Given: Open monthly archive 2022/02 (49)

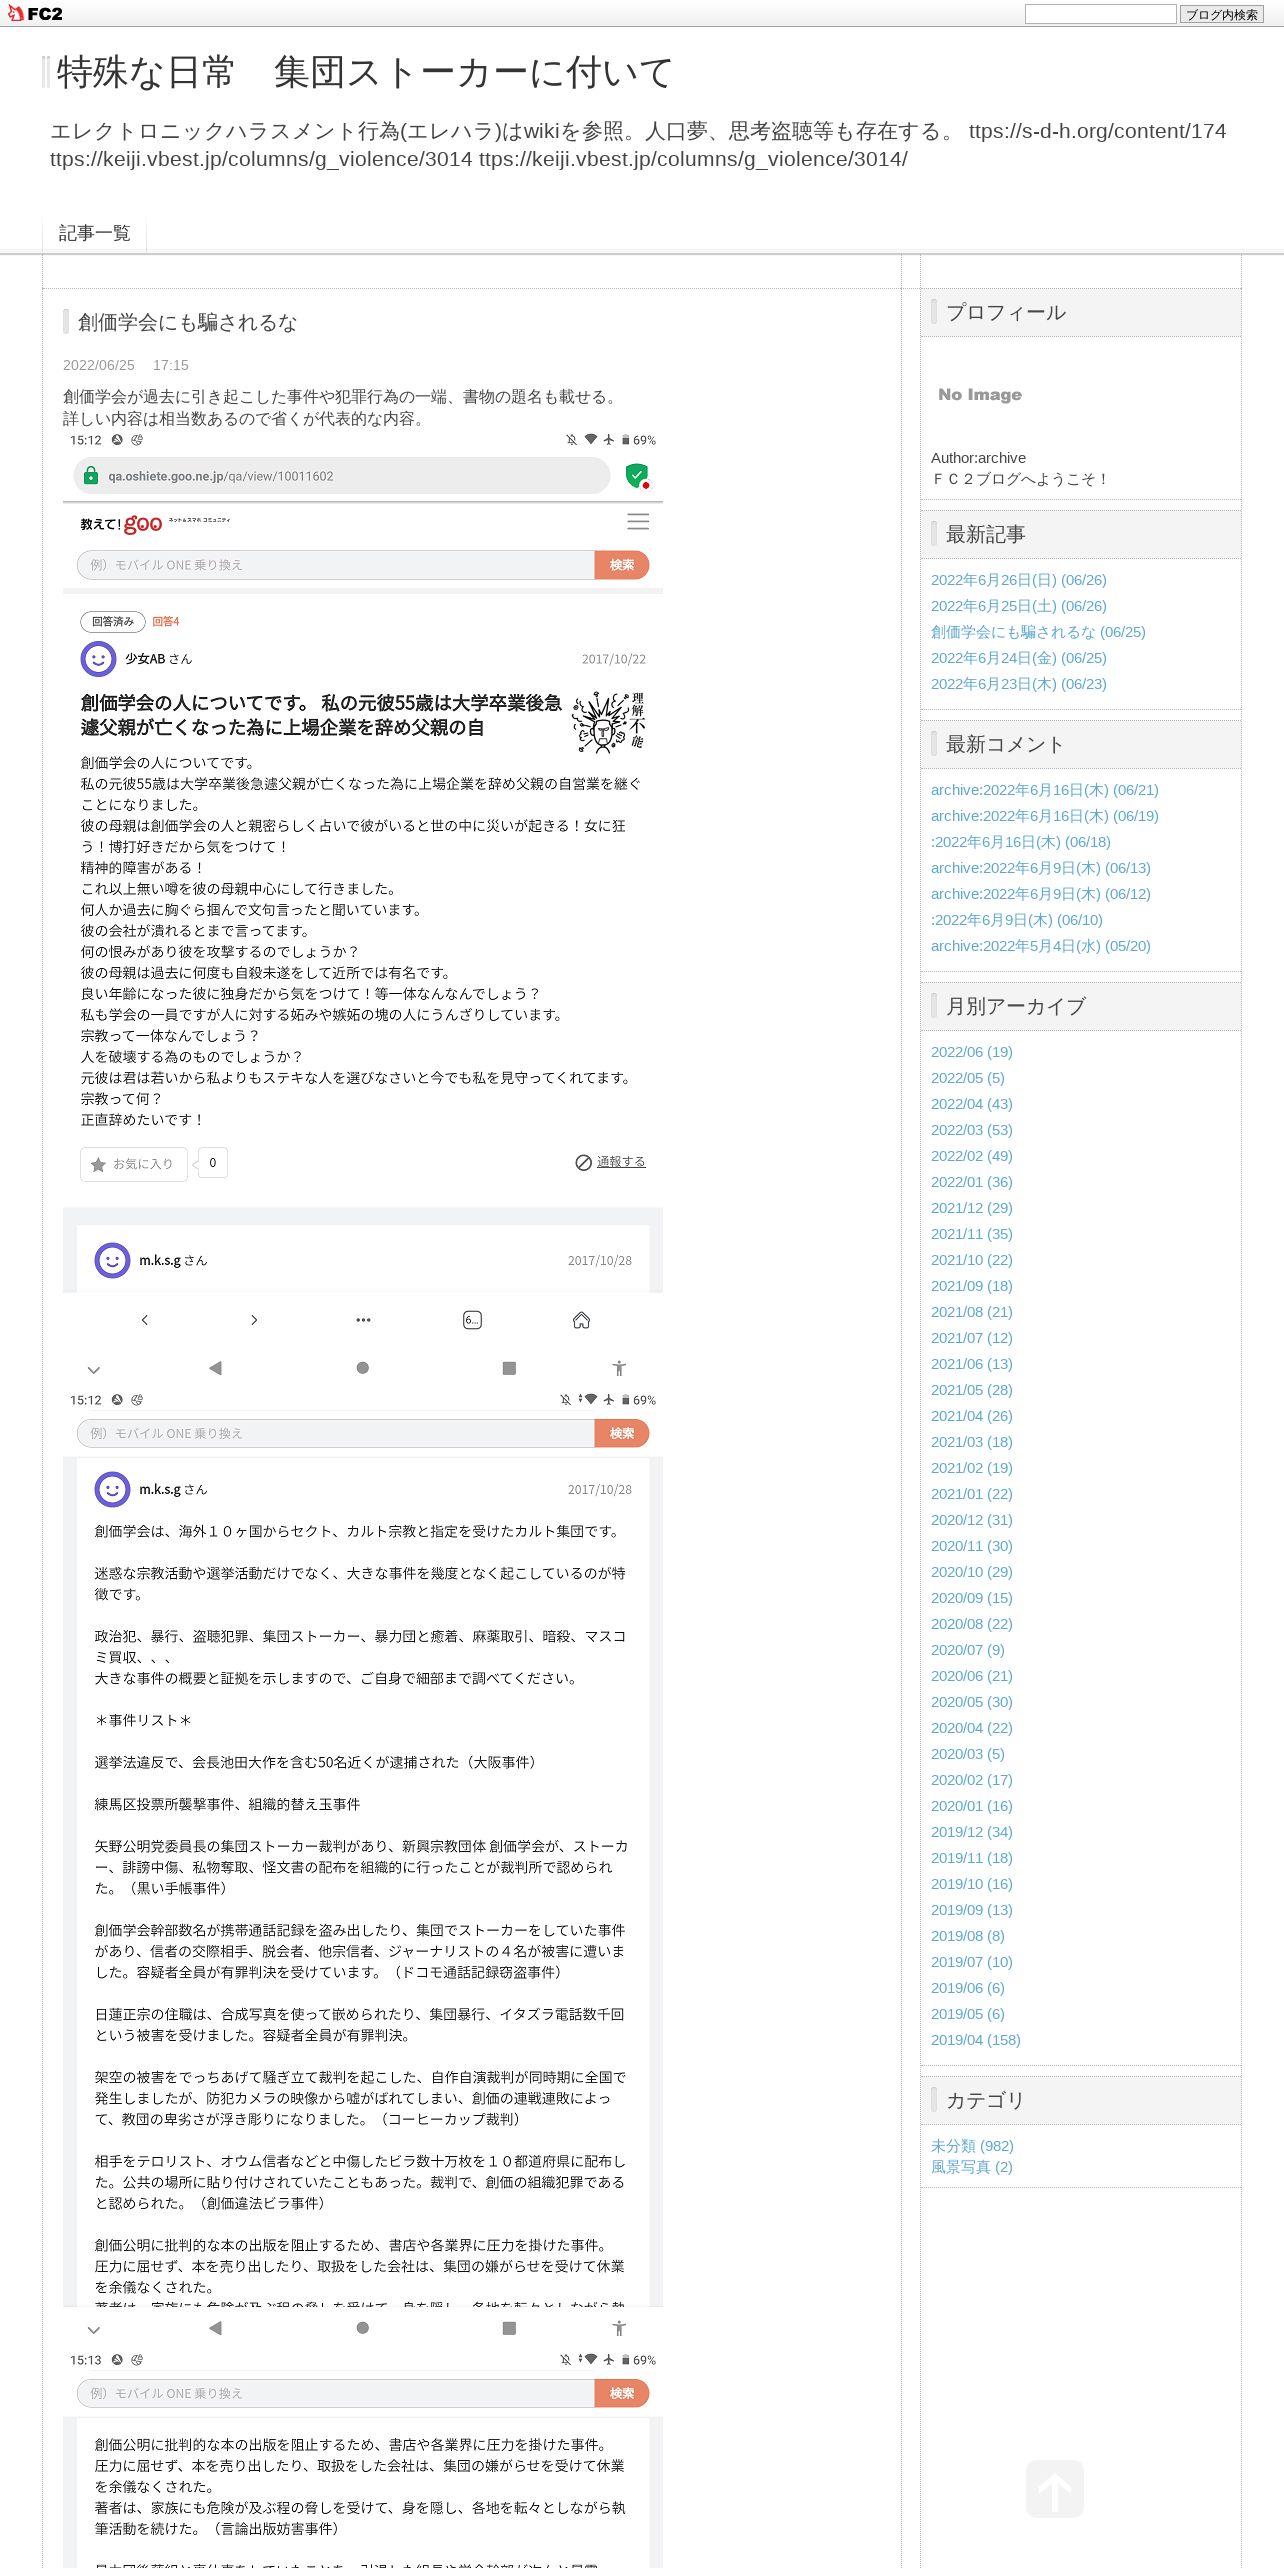Looking at the screenshot, I should (x=971, y=1156).
